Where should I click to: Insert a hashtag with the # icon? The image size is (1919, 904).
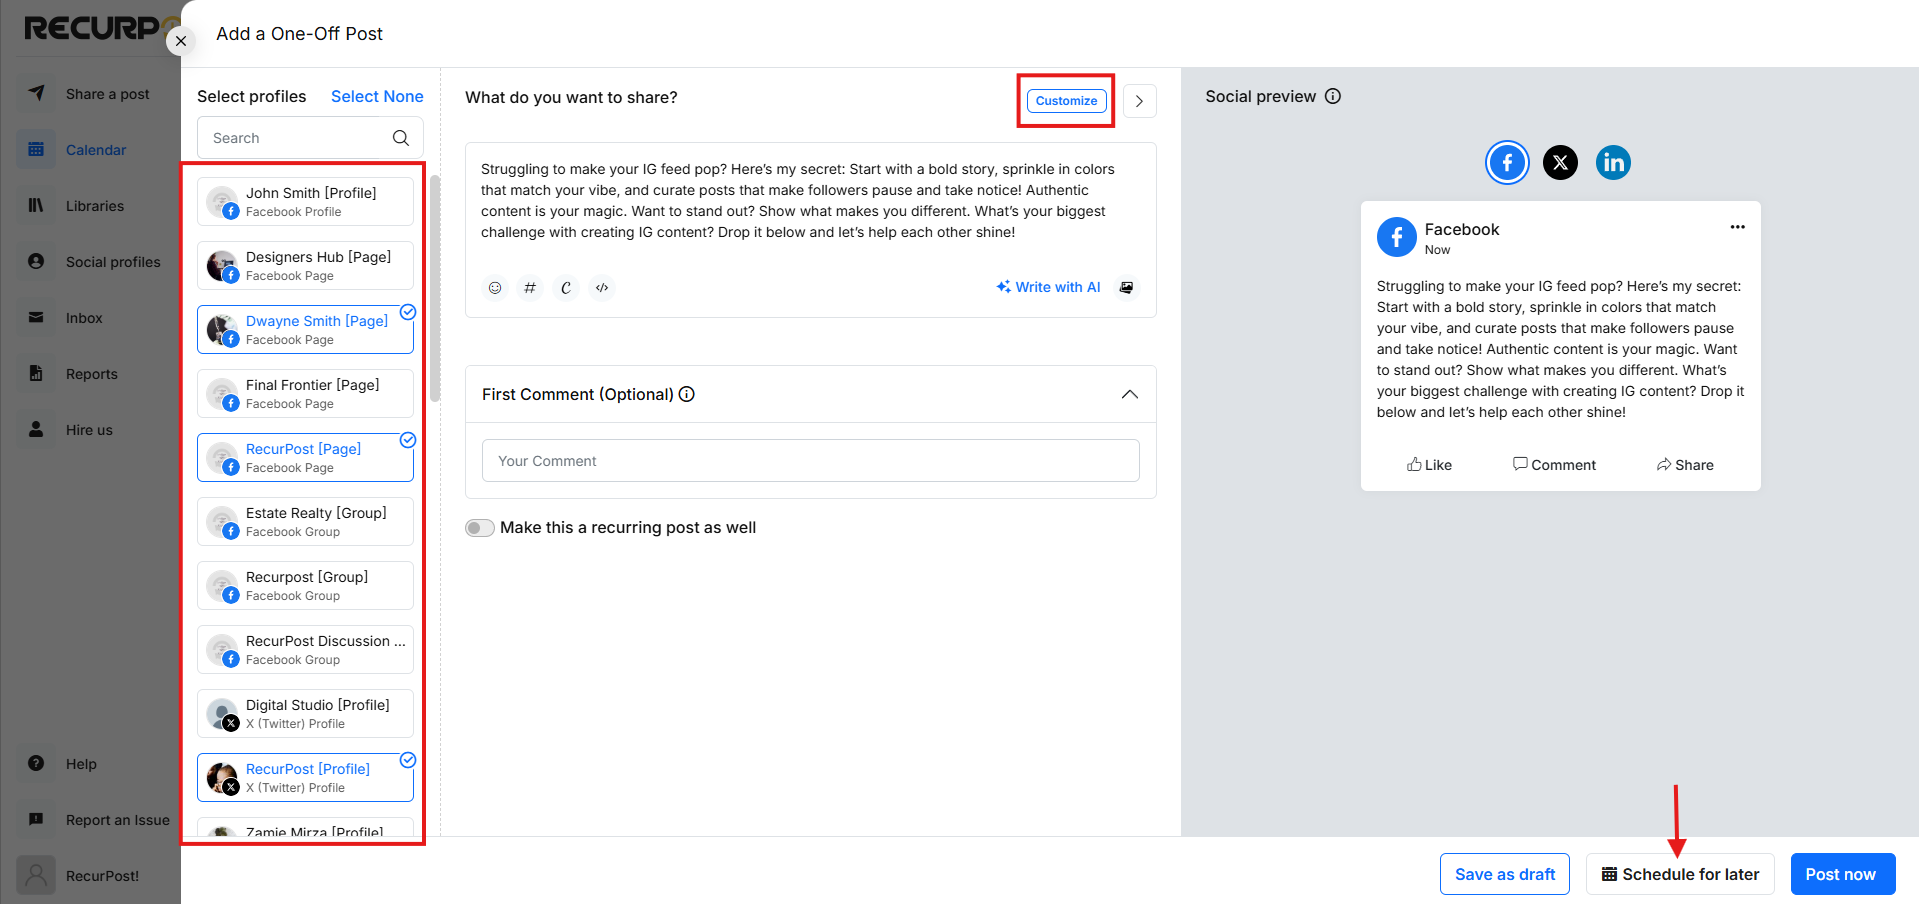pos(530,288)
